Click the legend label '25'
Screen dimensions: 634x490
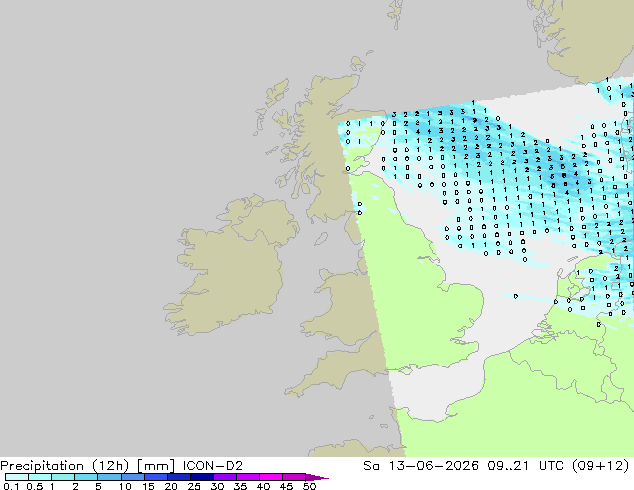pyautogui.click(x=194, y=486)
